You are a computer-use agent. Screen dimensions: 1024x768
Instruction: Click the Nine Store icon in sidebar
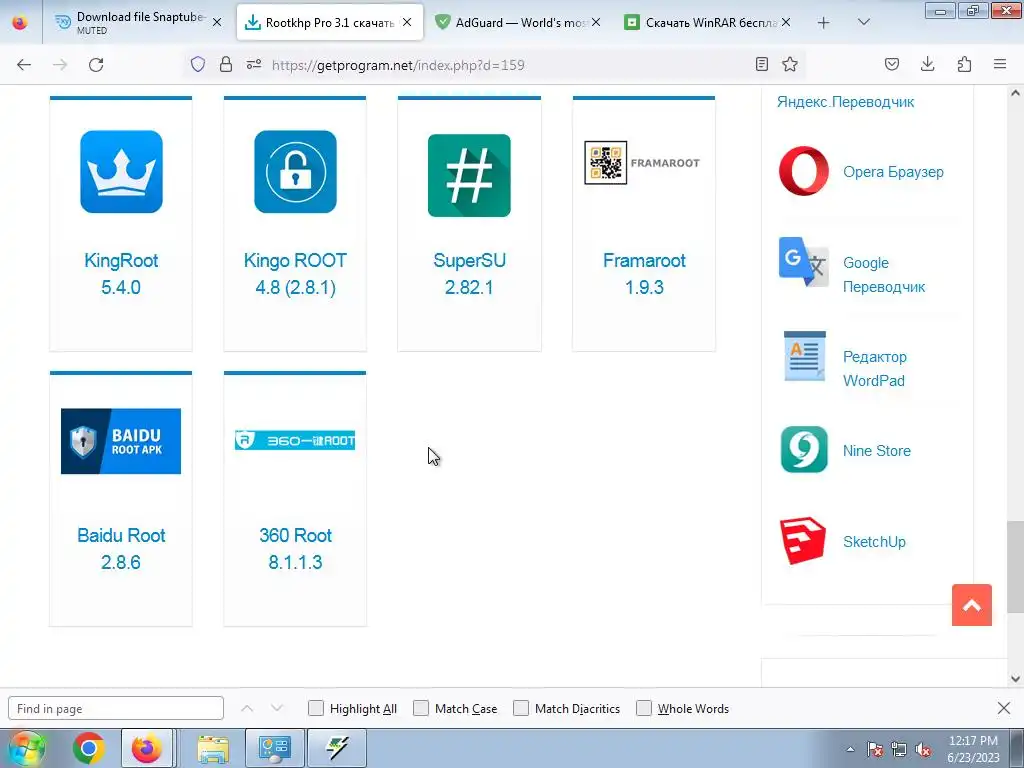(x=804, y=449)
